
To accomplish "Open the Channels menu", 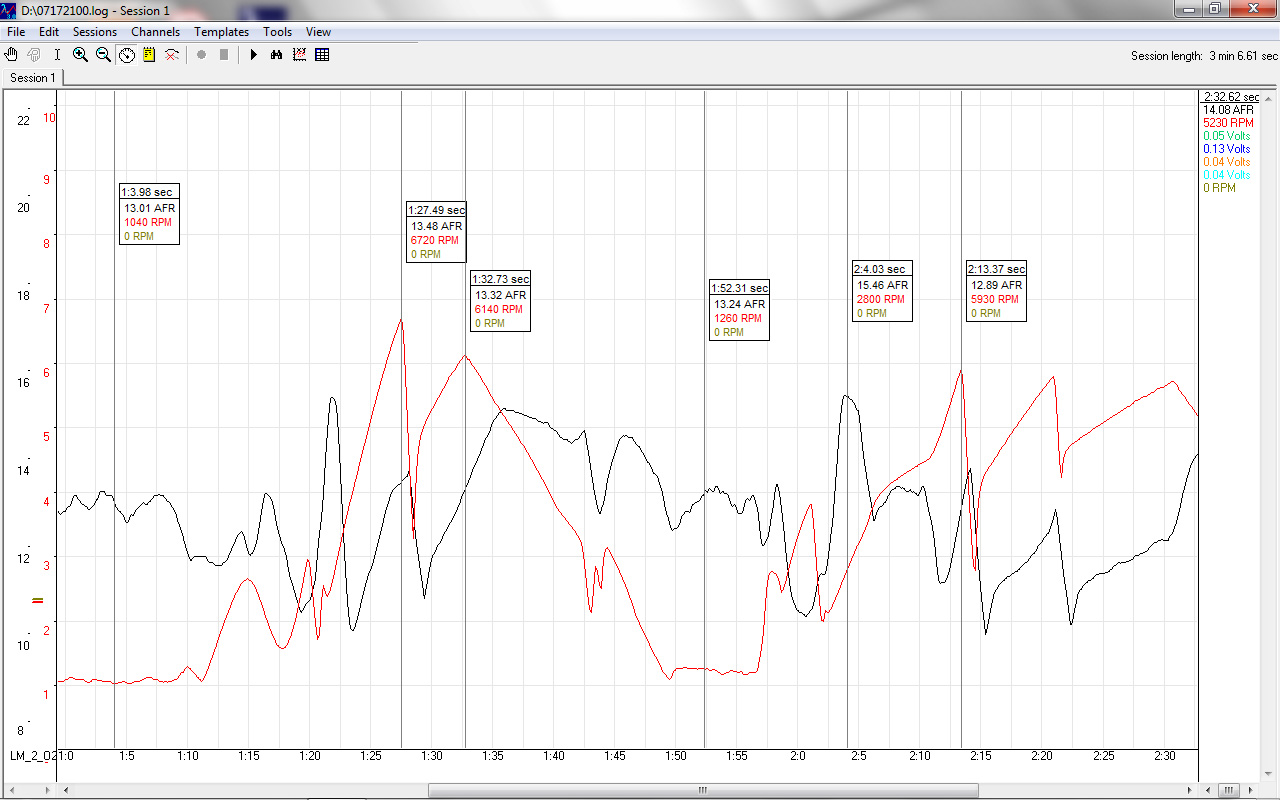I will coord(155,32).
